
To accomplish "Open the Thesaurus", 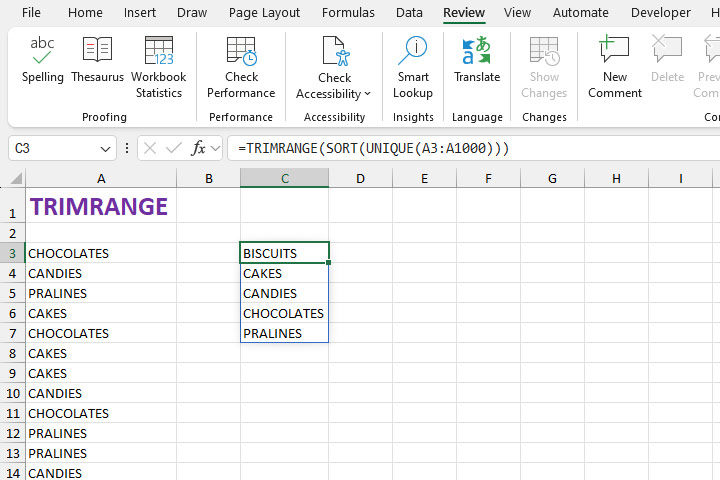I will 97,60.
